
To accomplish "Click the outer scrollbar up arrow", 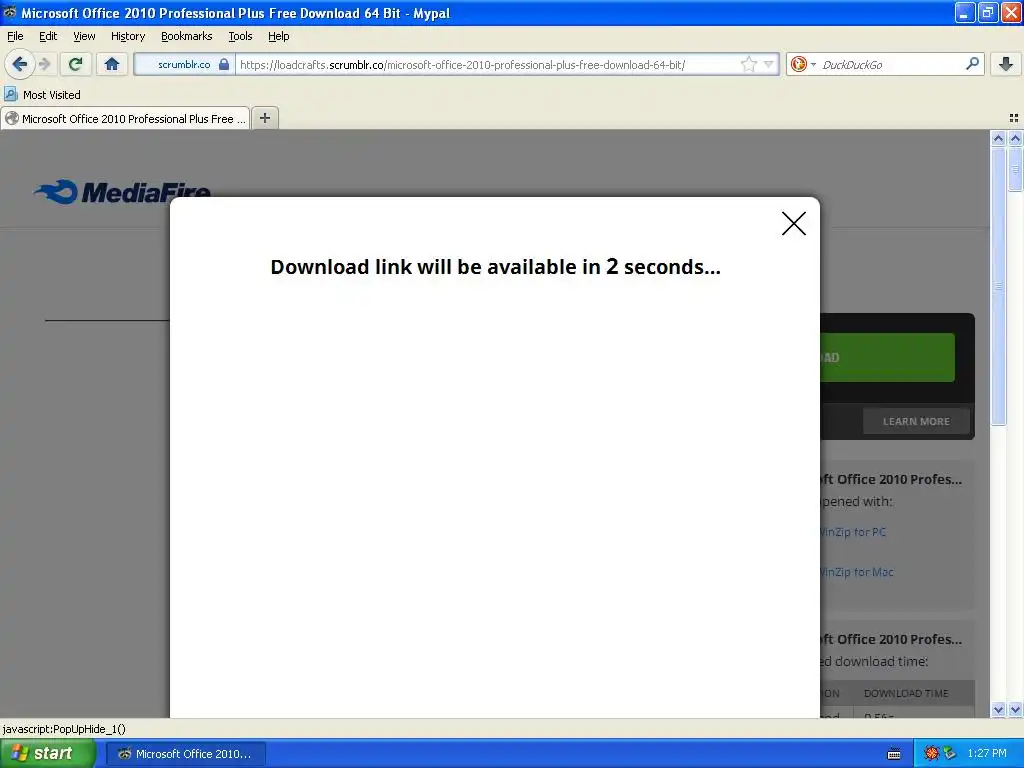I will coord(1015,138).
